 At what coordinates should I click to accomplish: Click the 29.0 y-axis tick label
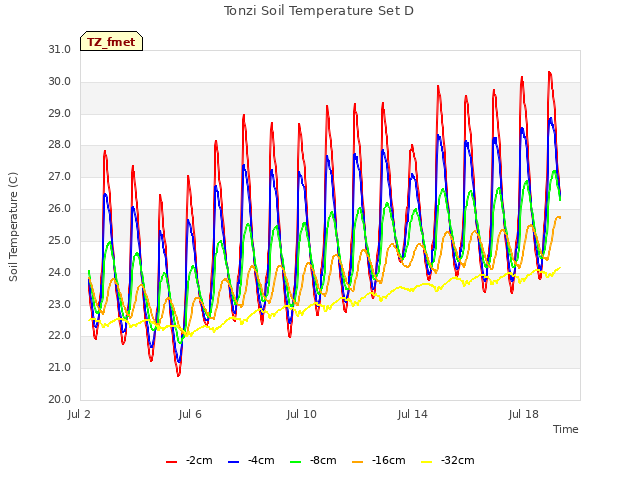[x=60, y=113]
